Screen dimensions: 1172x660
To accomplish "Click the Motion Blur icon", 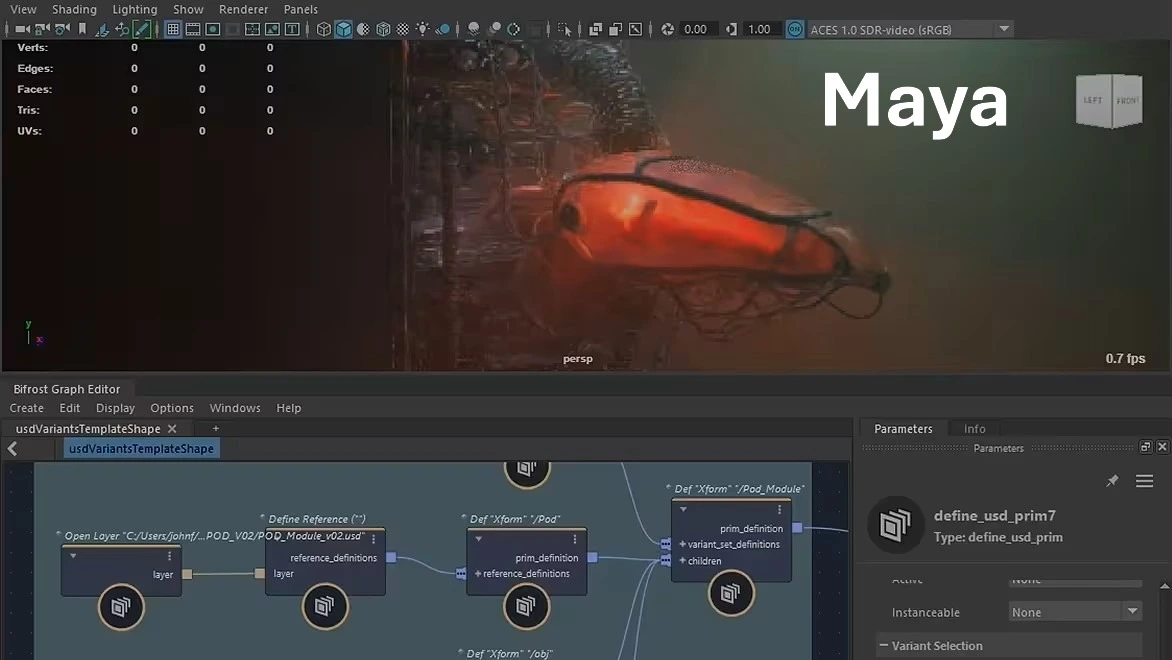I will pos(494,29).
